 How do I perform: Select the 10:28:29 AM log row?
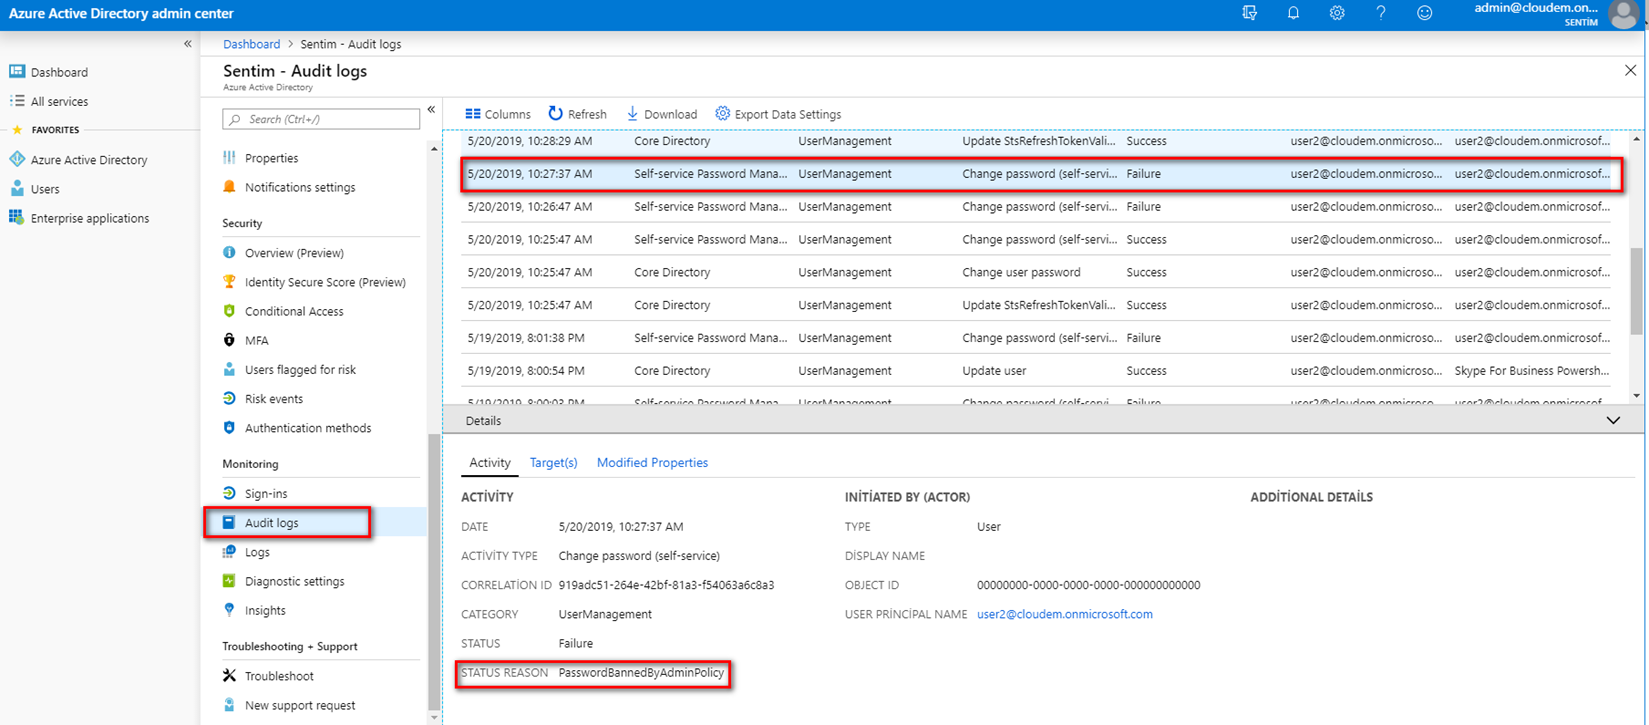click(x=1036, y=142)
